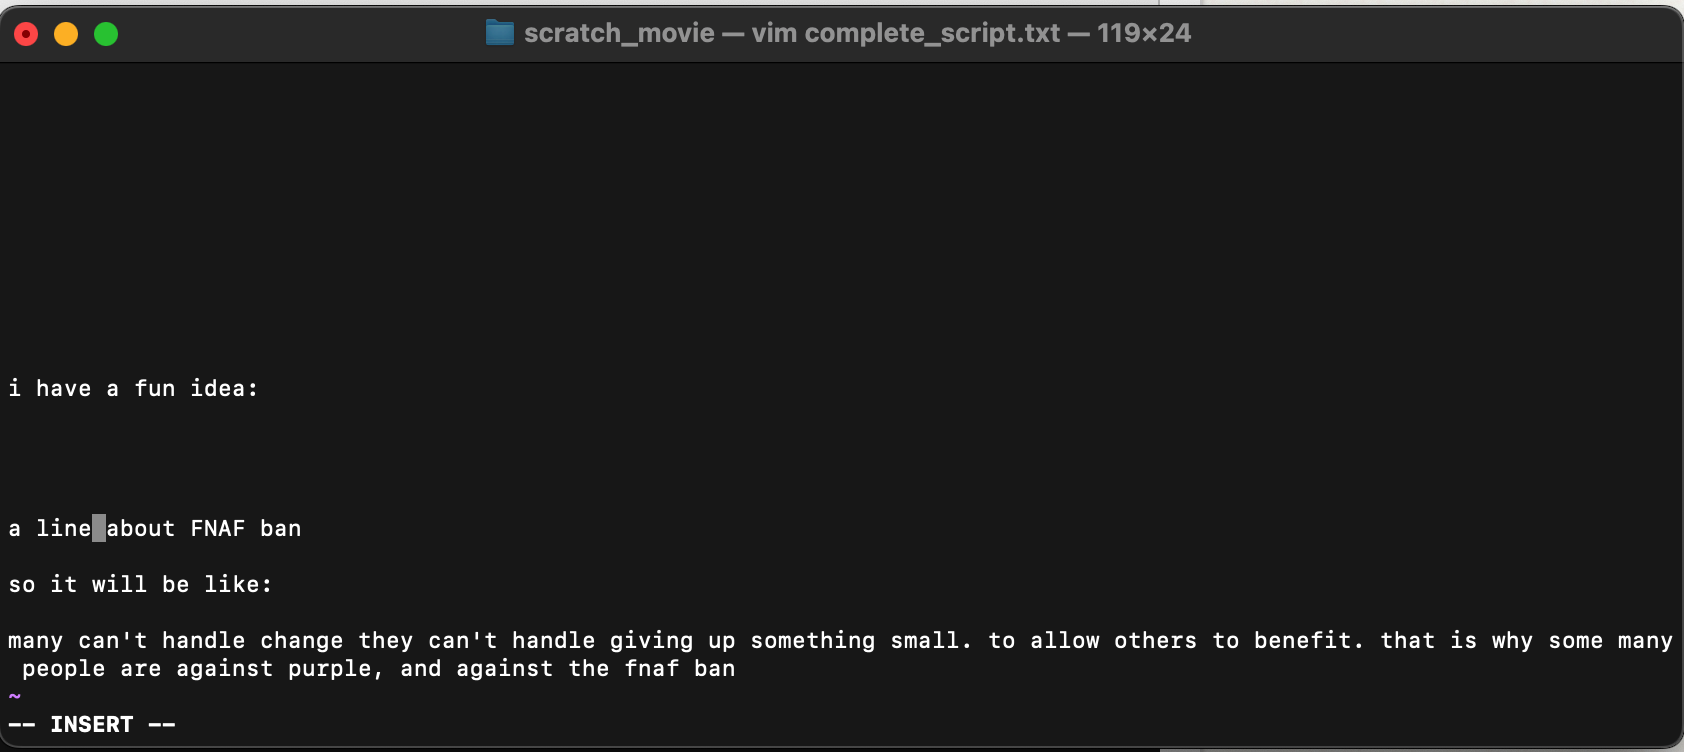Click the blue folder icon in title bar
Image resolution: width=1684 pixels, height=752 pixels.
point(499,33)
